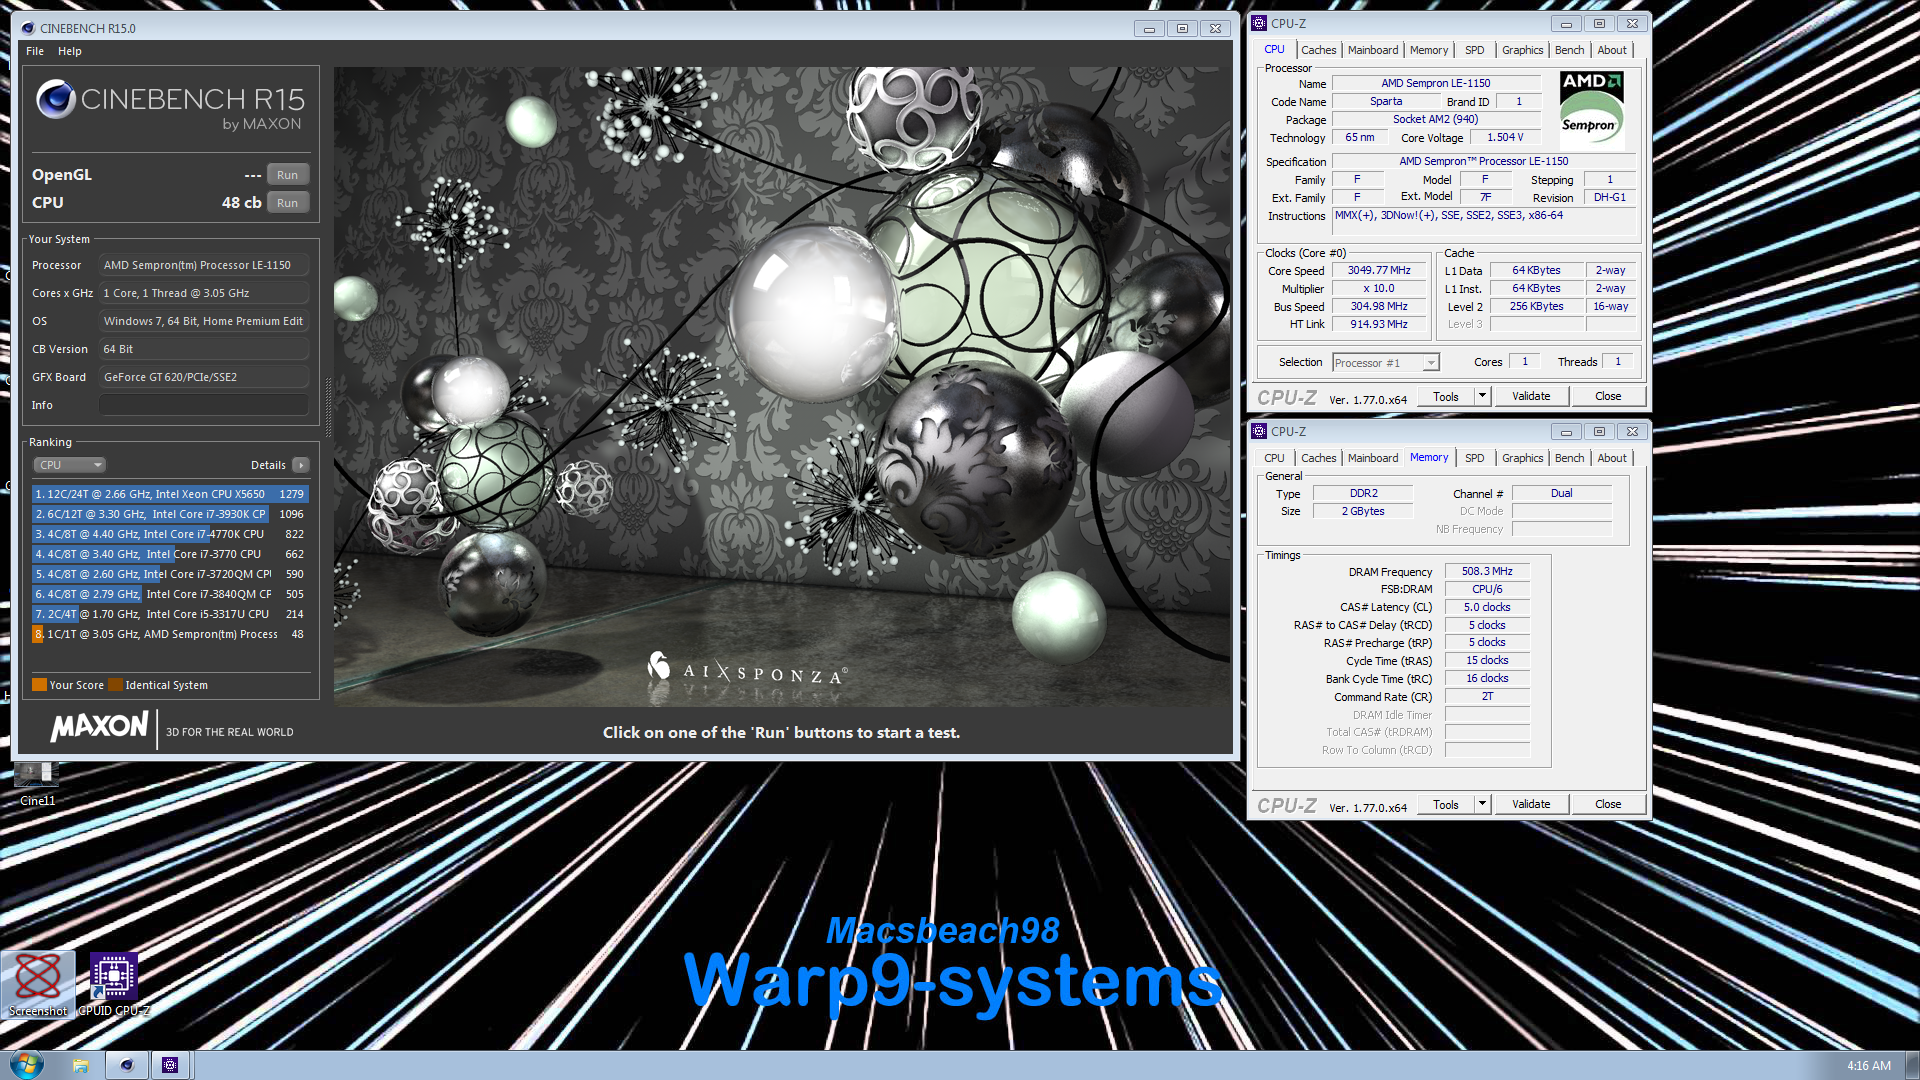Open Windows Explorer from taskbar
1920x1080 pixels.
click(81, 1065)
